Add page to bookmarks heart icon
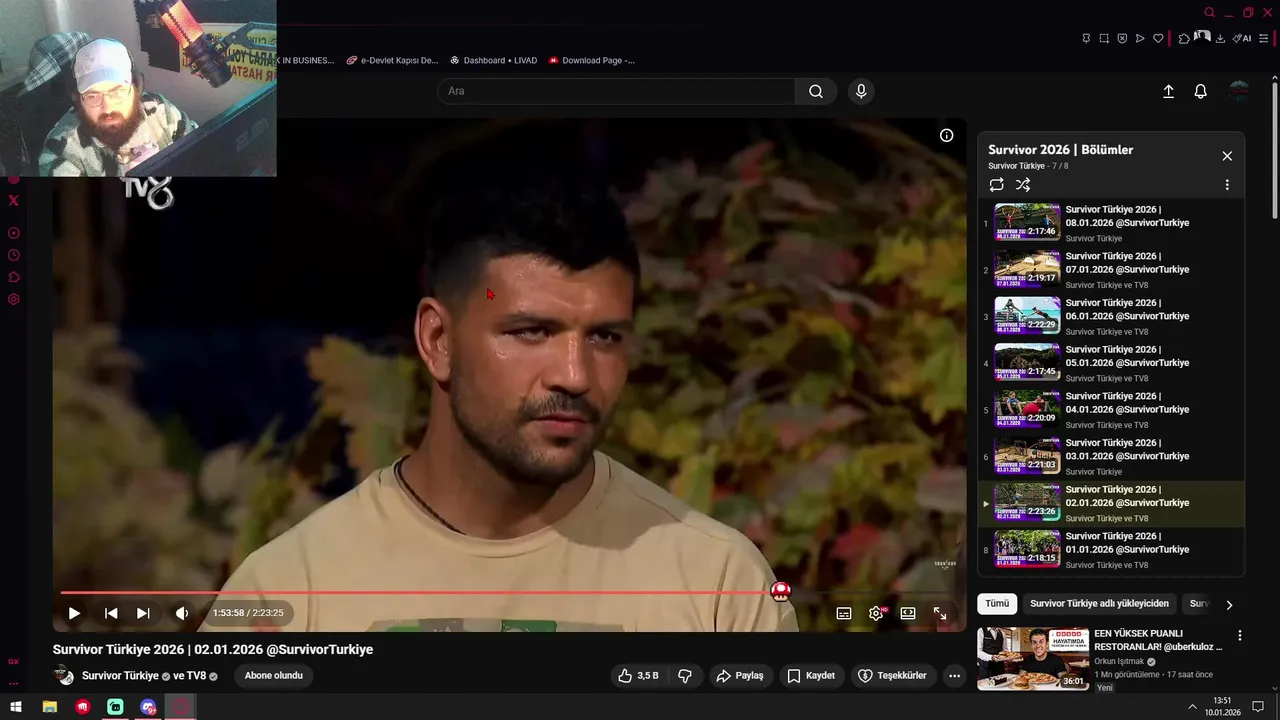This screenshot has width=1280, height=720. (1158, 38)
